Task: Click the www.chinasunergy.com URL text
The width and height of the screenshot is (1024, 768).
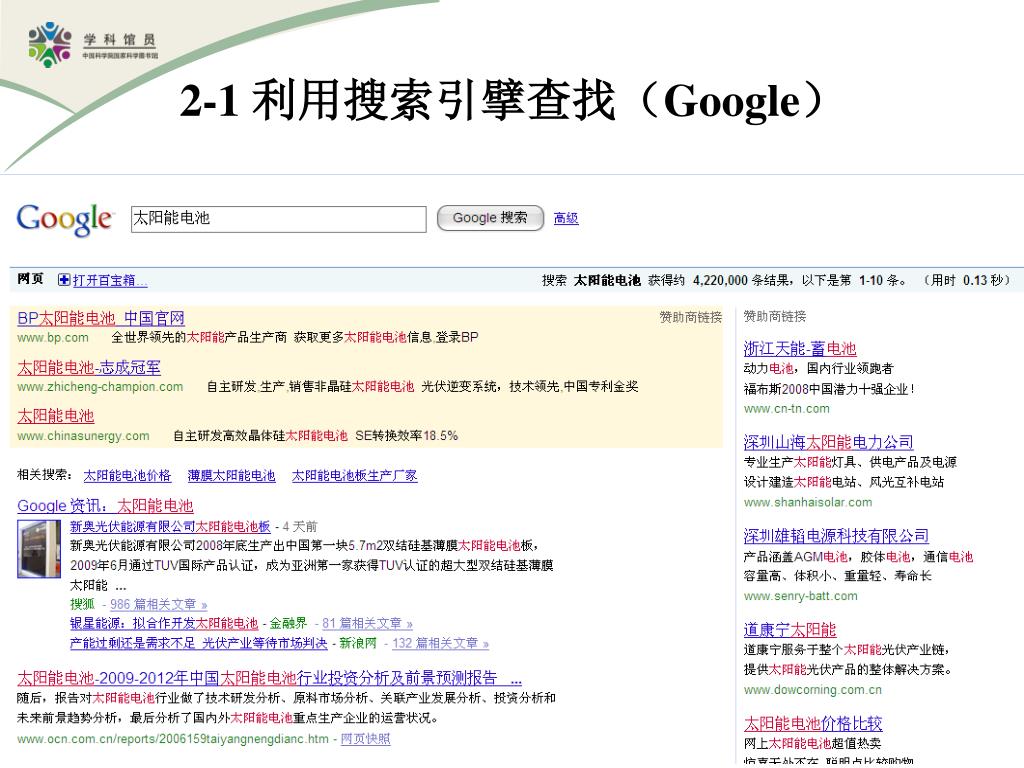Action: (x=83, y=436)
